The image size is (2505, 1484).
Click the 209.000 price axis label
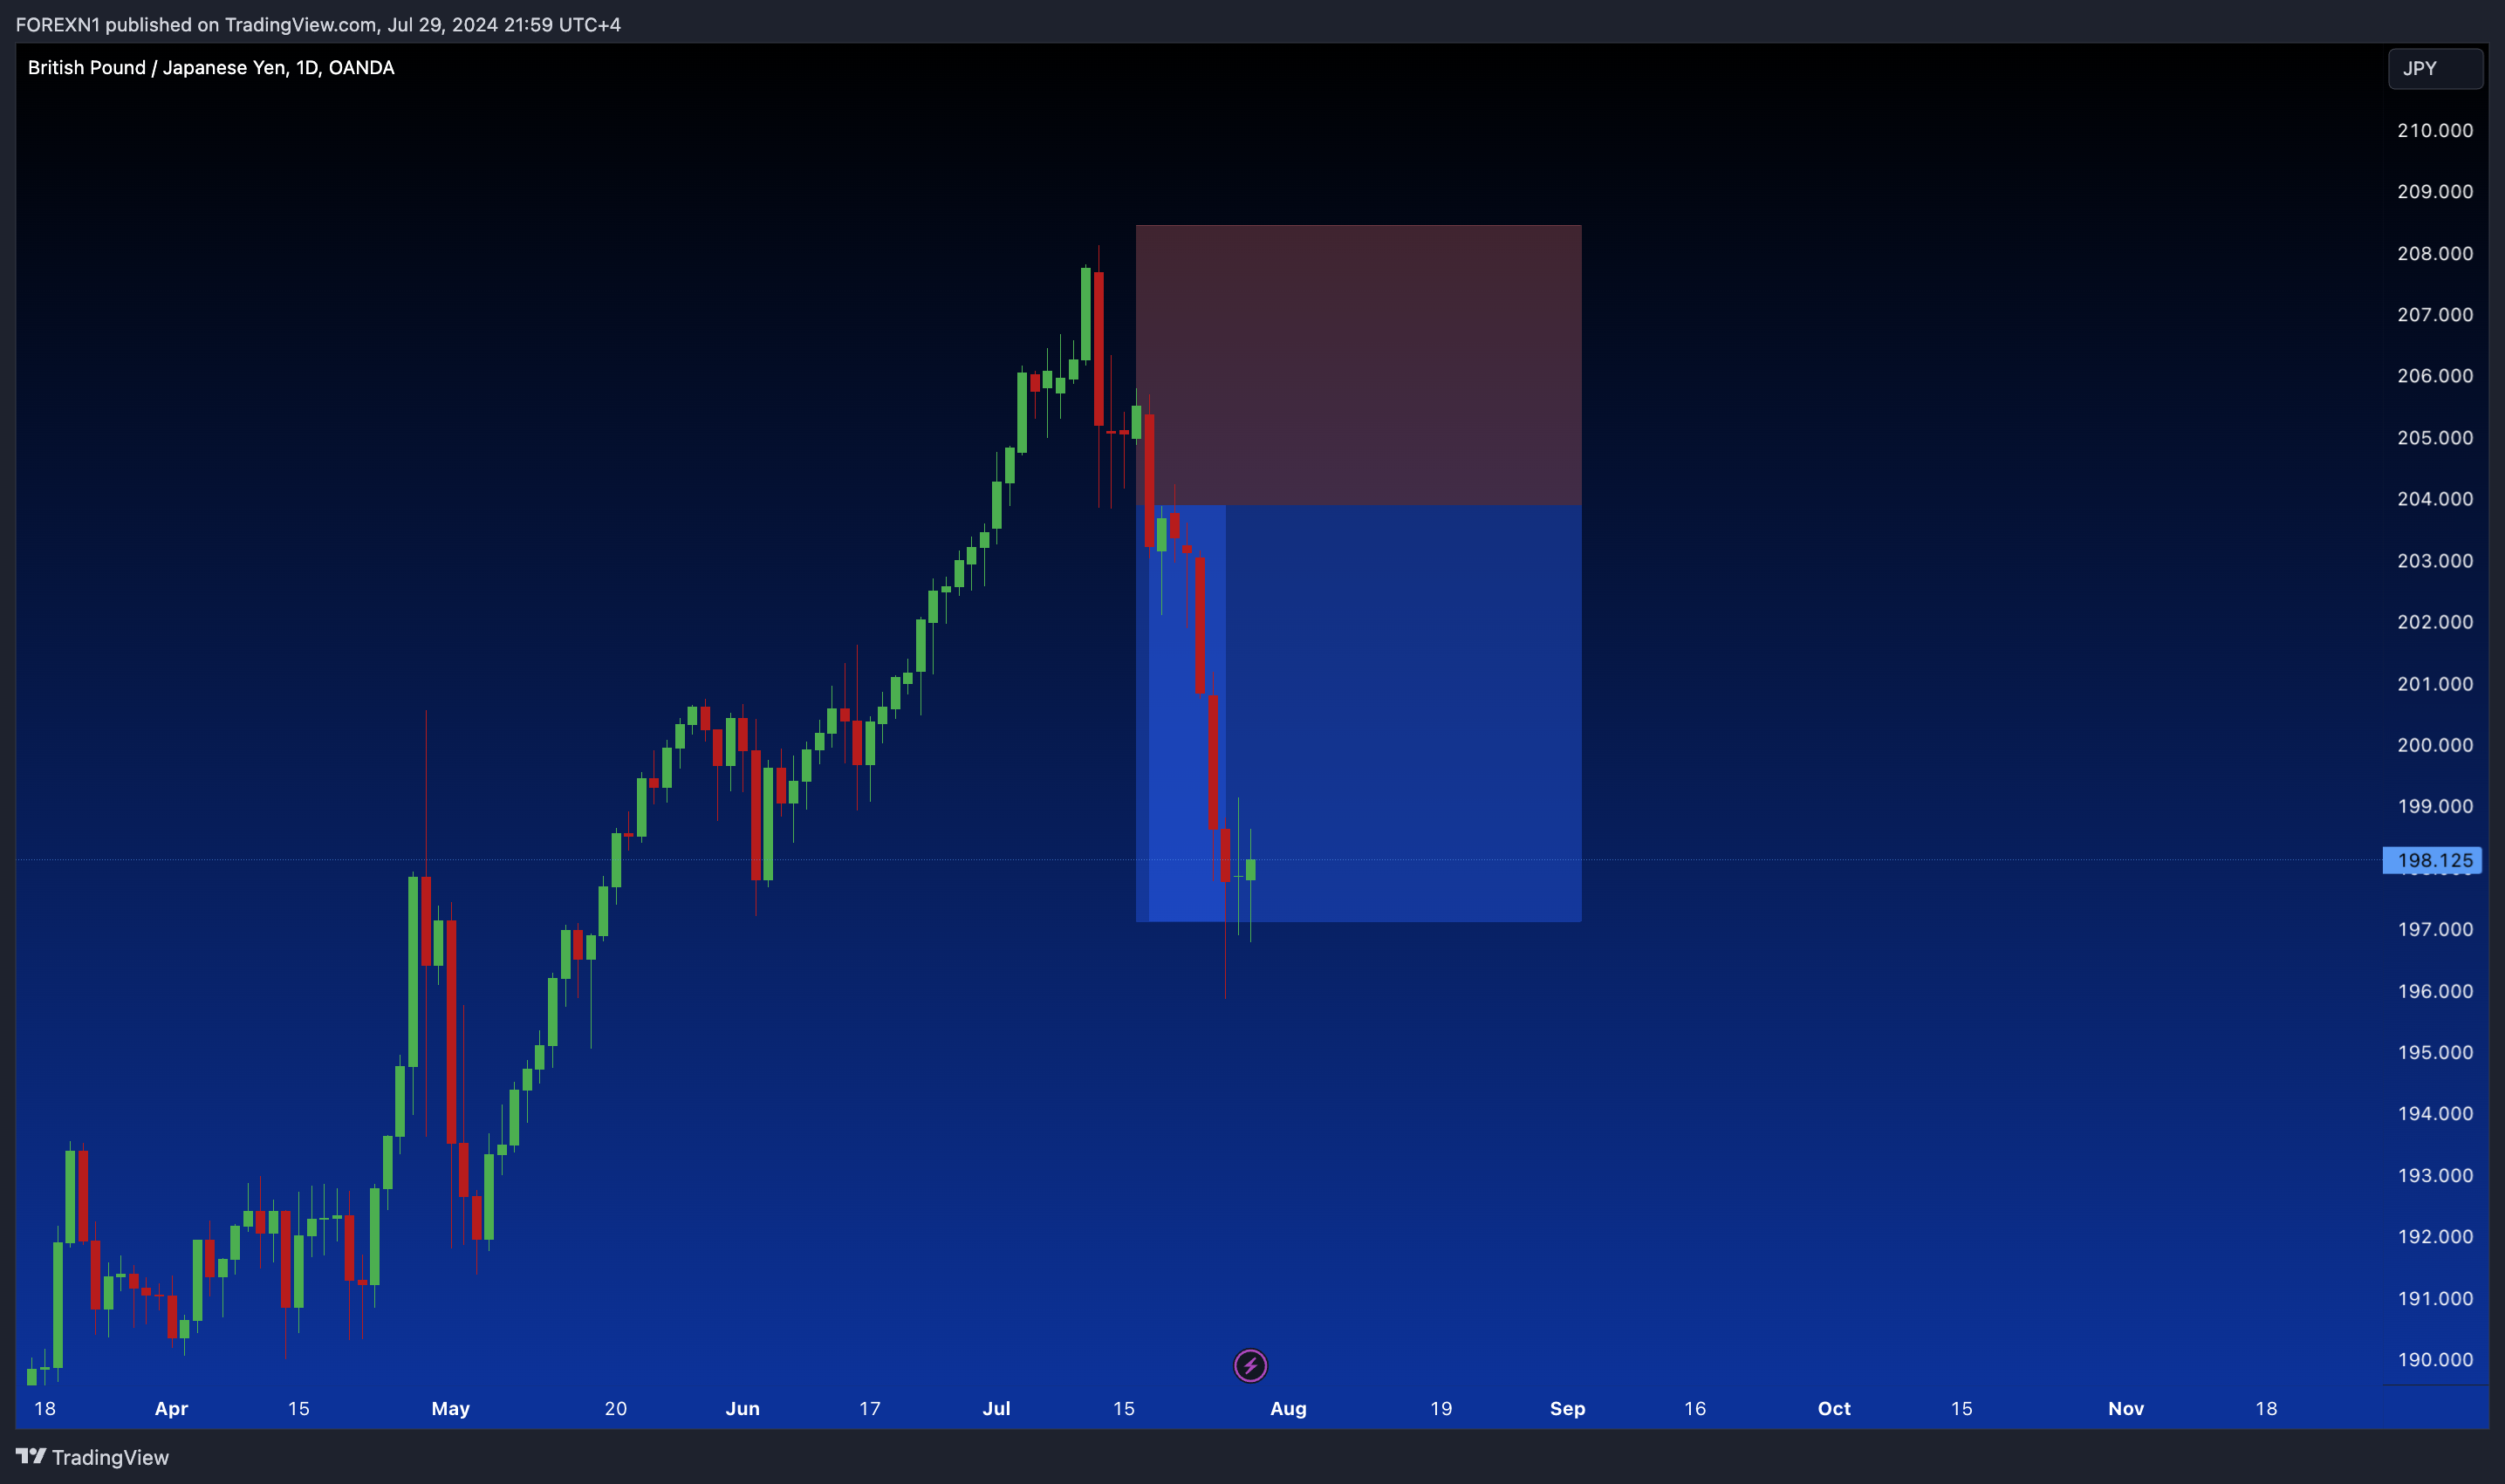tap(2435, 191)
